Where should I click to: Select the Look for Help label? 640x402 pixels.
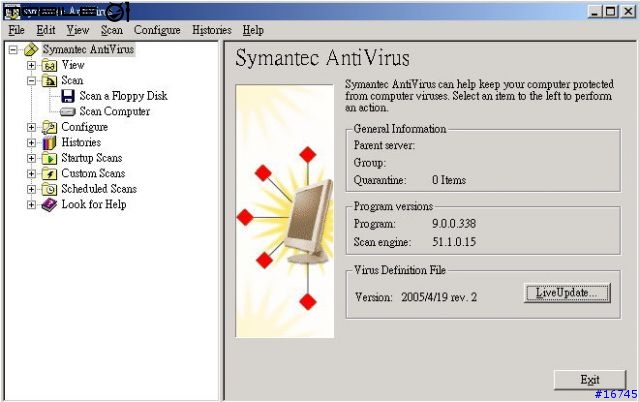[94, 205]
